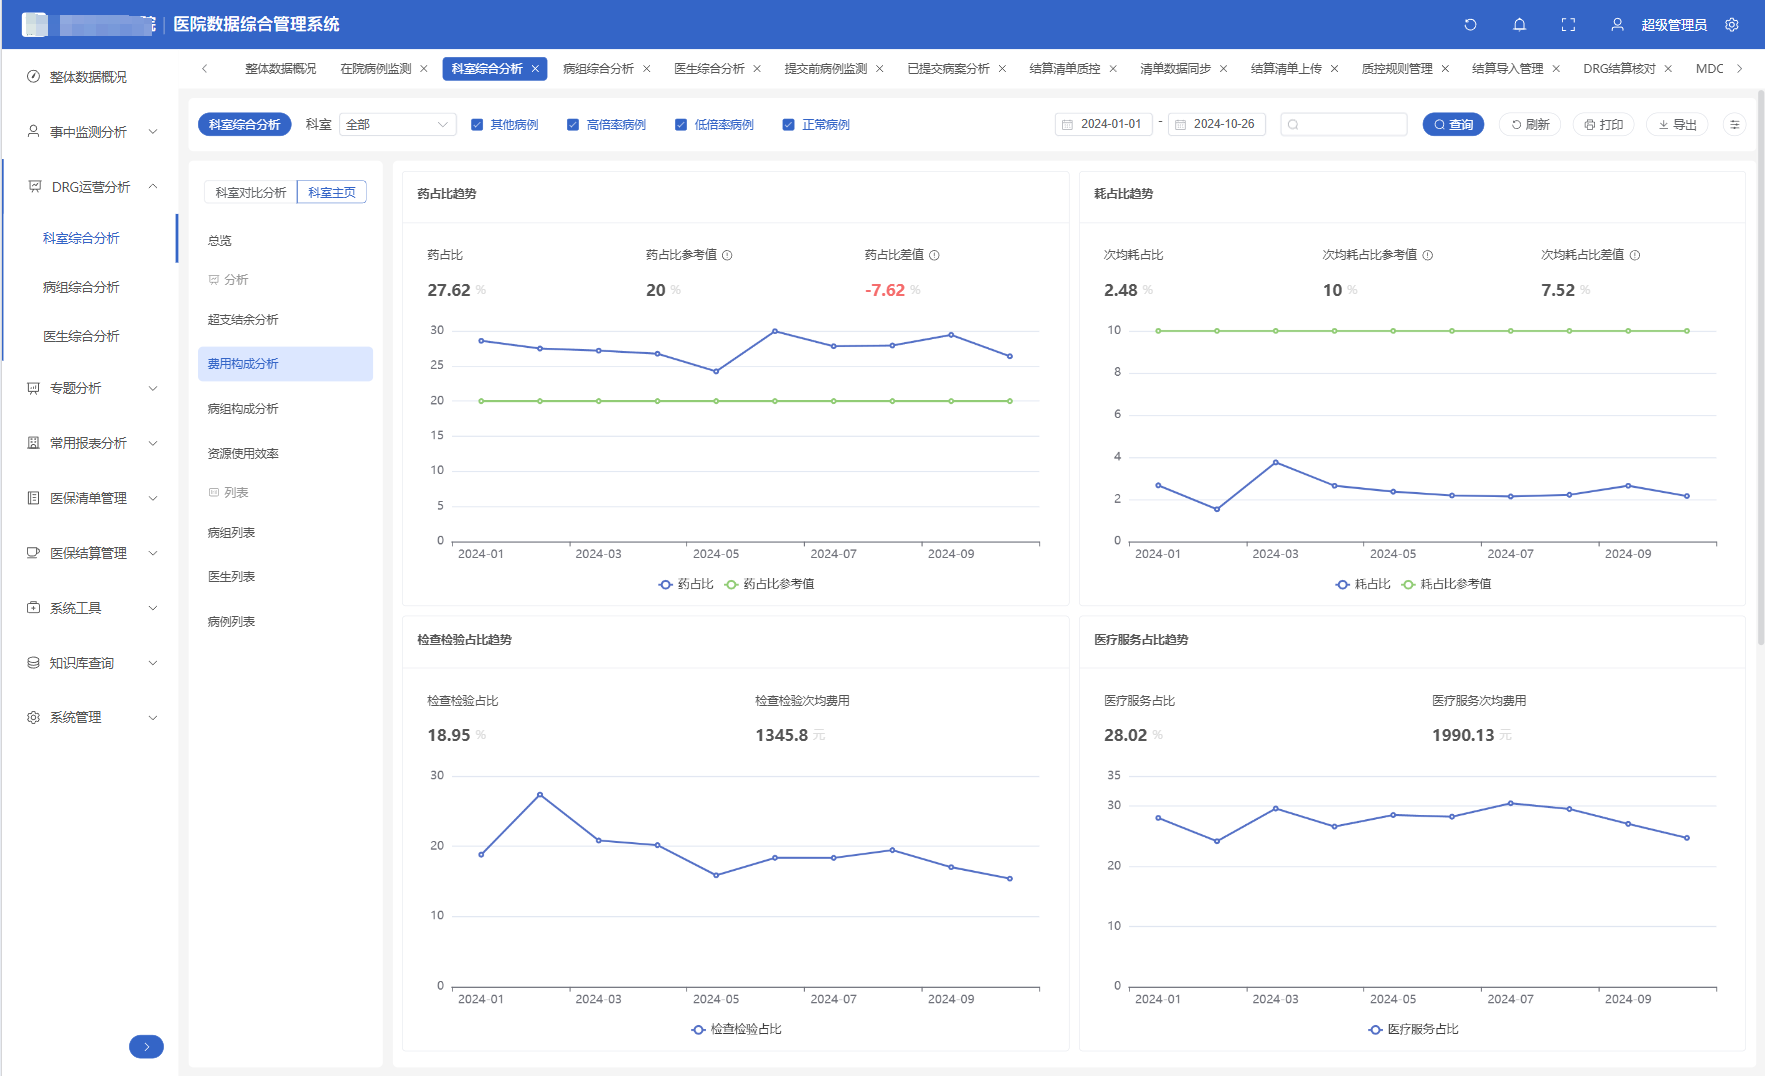
Task: Toggle 耗占比 legend series
Action: click(x=1363, y=584)
